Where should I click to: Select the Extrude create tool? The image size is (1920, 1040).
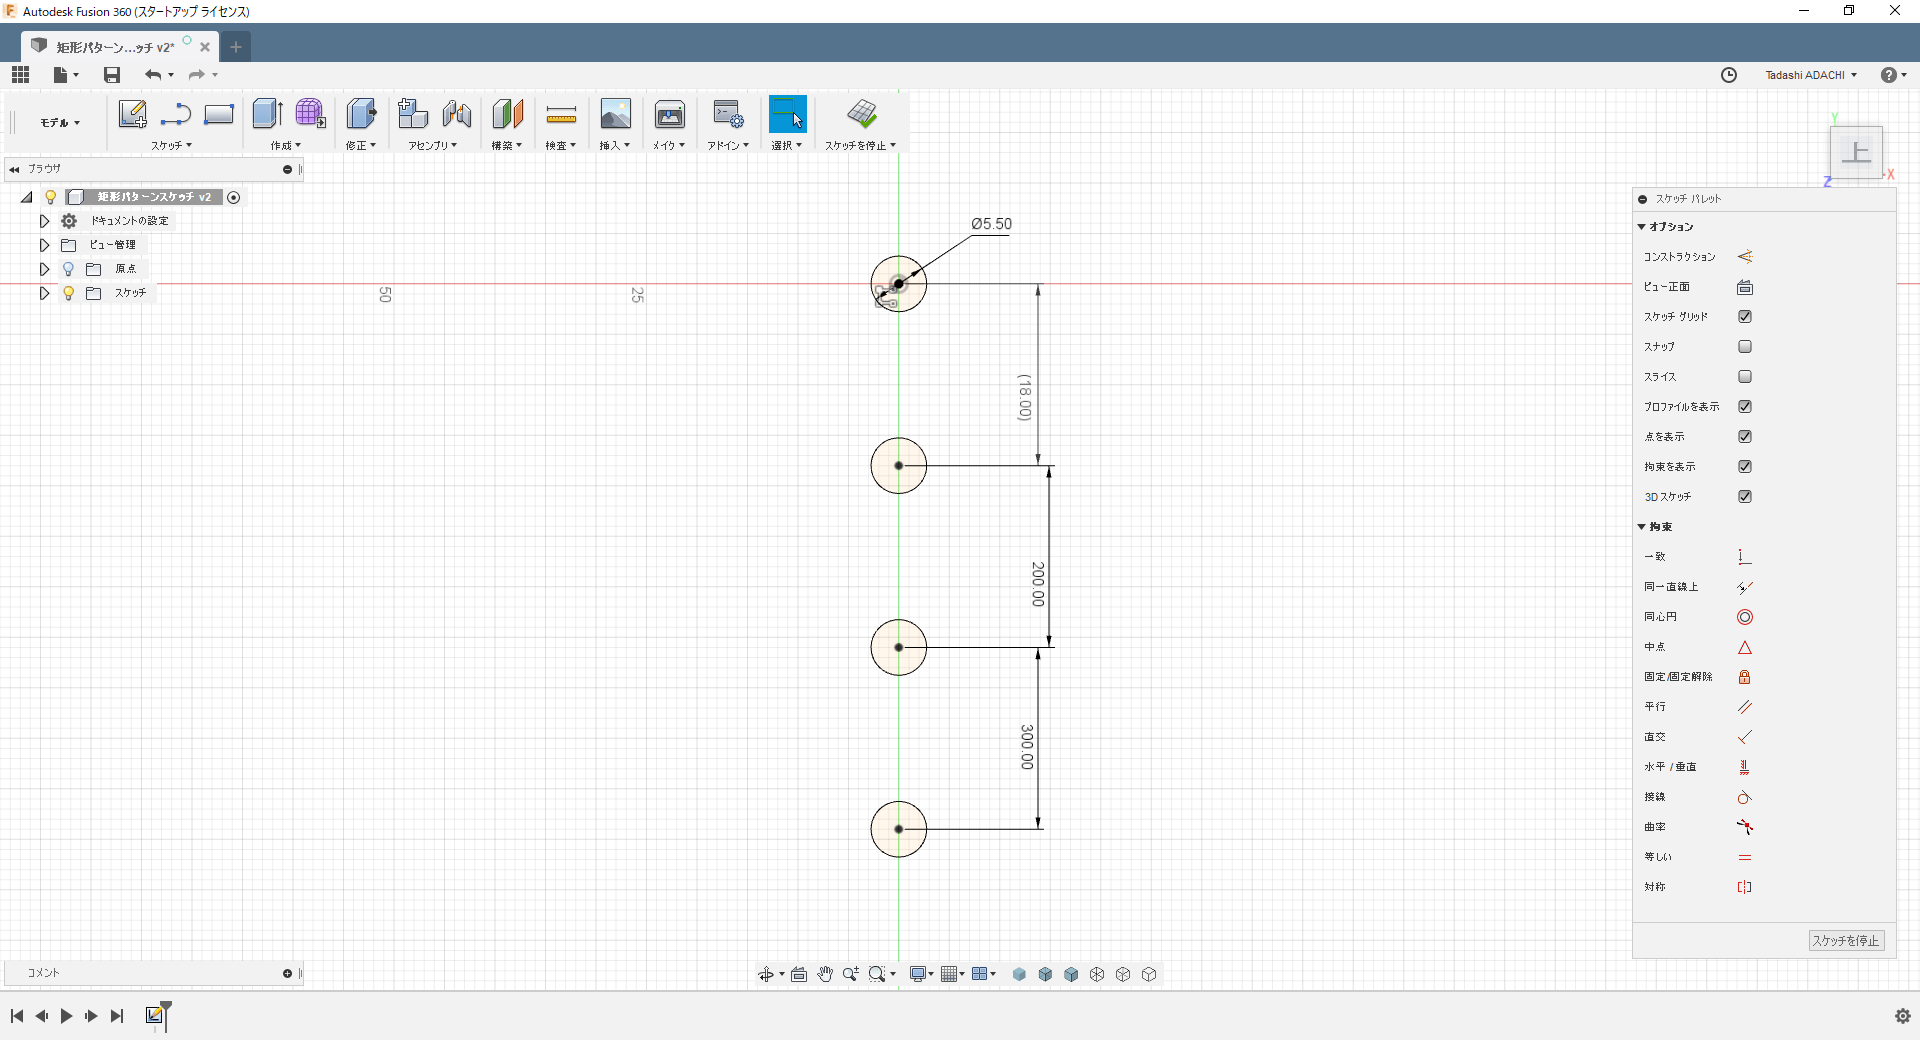[267, 114]
